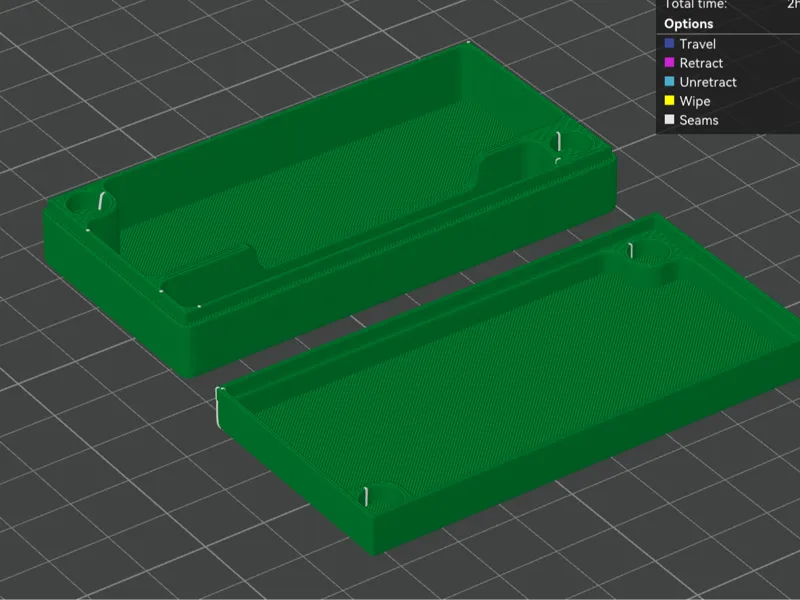Toggle the Travel color swatch

669,43
